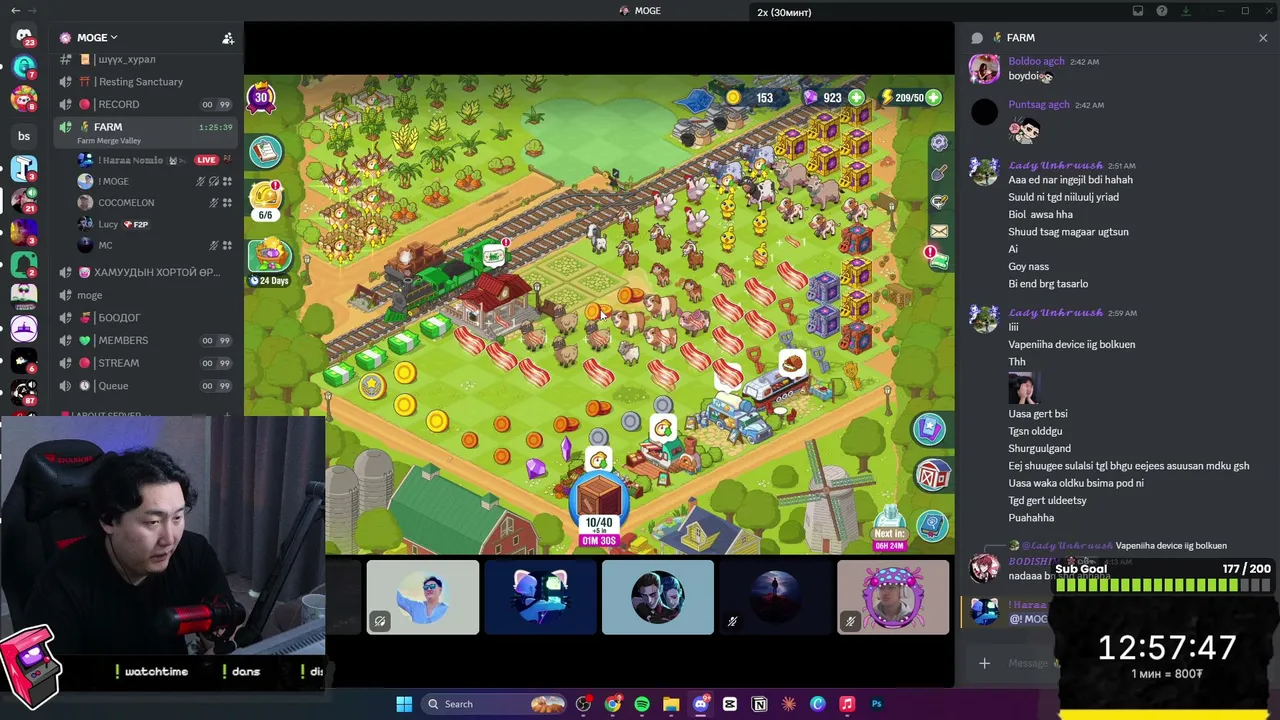
Task: Click the invite members icon beside MOGE
Action: click(x=228, y=38)
